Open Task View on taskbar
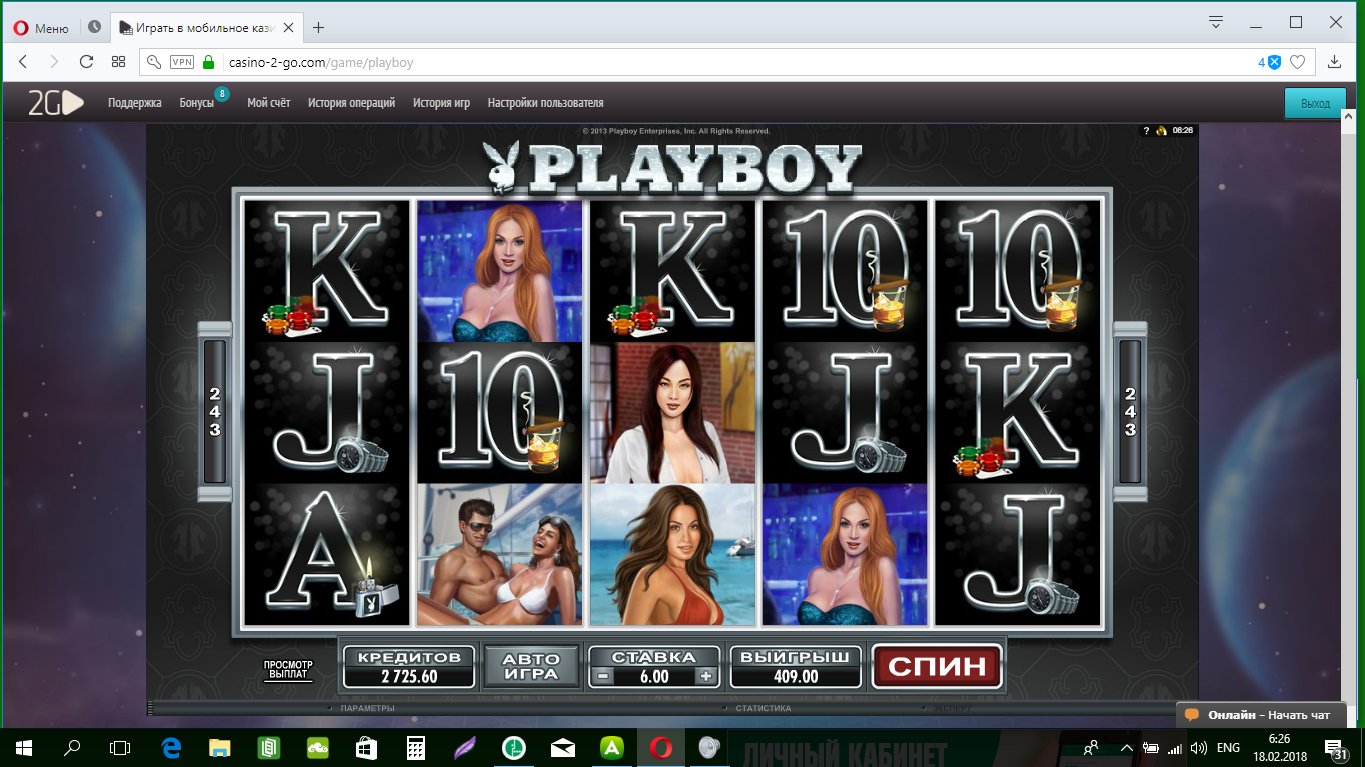Screen dimensions: 1365x767 pyautogui.click(x=120, y=747)
